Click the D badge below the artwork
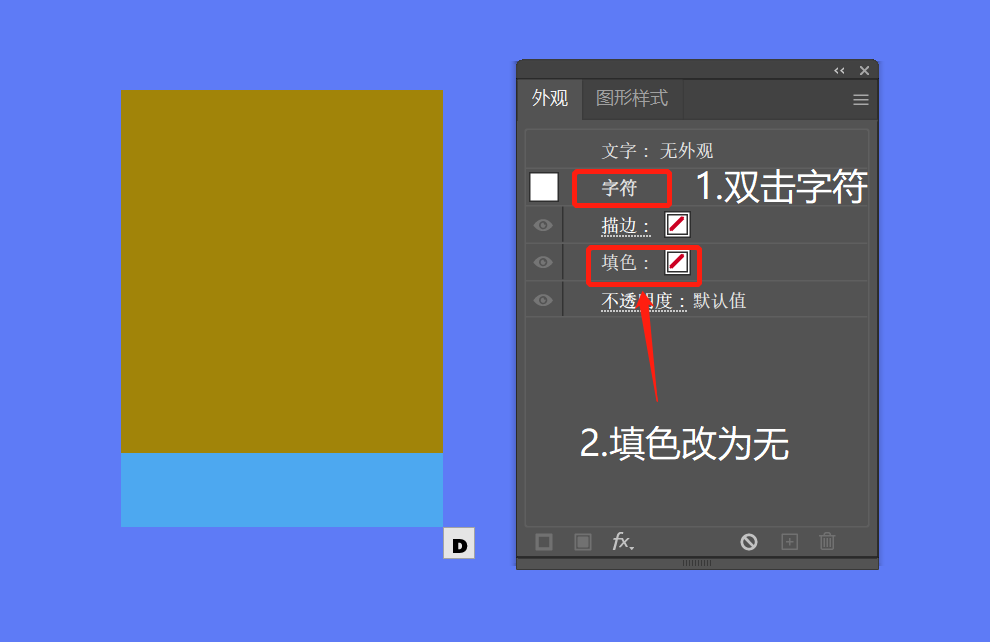Viewport: 990px width, 642px height. [459, 544]
